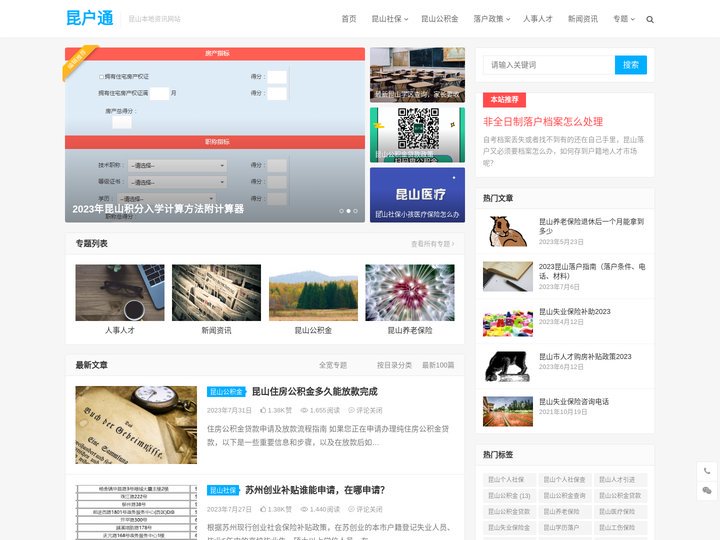
Task: Click the WeChat icon in the floating sidebar
Action: [x=707, y=490]
